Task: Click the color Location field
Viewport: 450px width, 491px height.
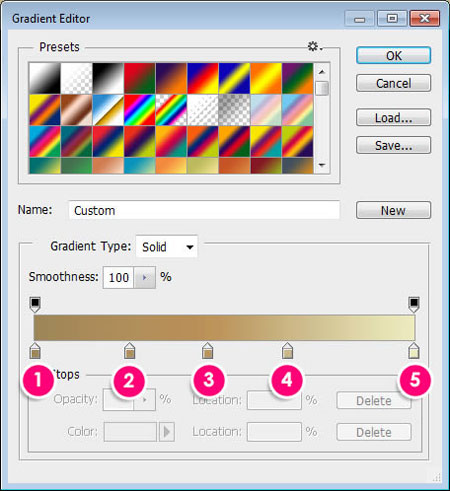Action: [x=274, y=432]
